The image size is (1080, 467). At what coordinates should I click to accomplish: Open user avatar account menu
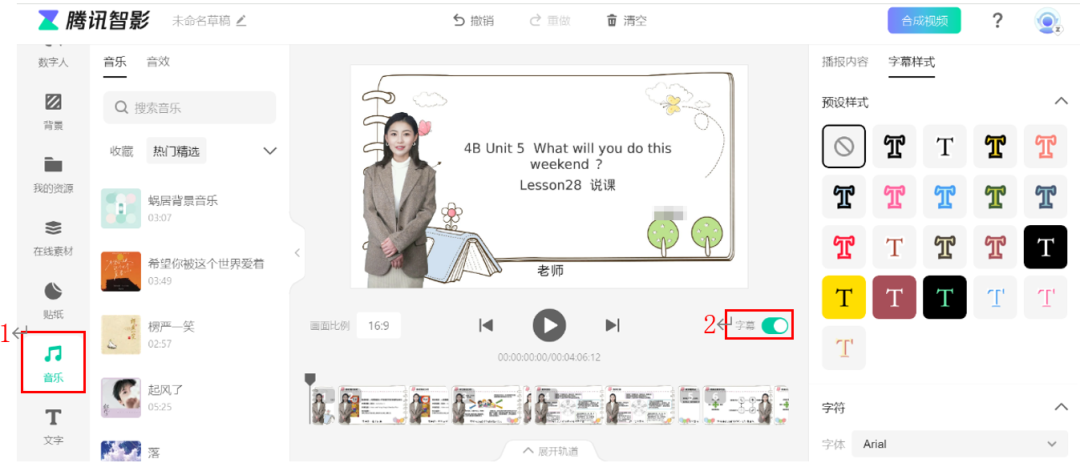[x=1047, y=21]
